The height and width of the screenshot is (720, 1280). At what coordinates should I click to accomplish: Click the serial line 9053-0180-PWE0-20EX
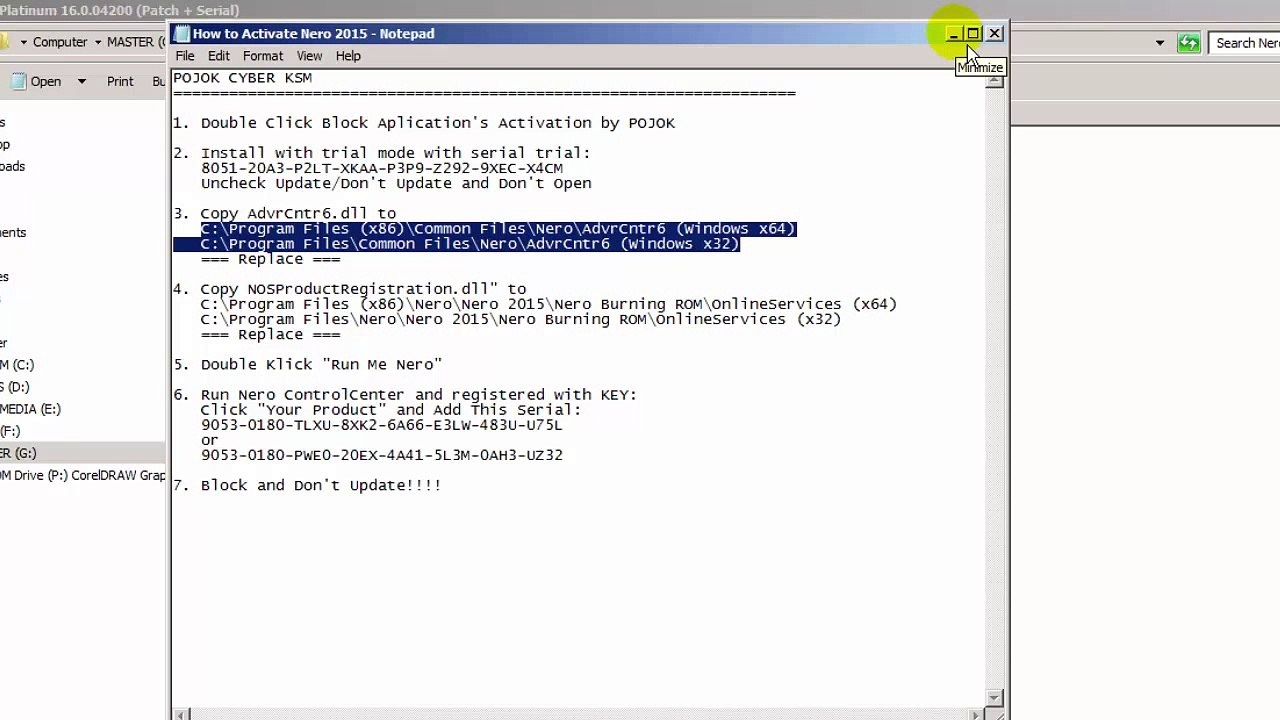(x=381, y=455)
